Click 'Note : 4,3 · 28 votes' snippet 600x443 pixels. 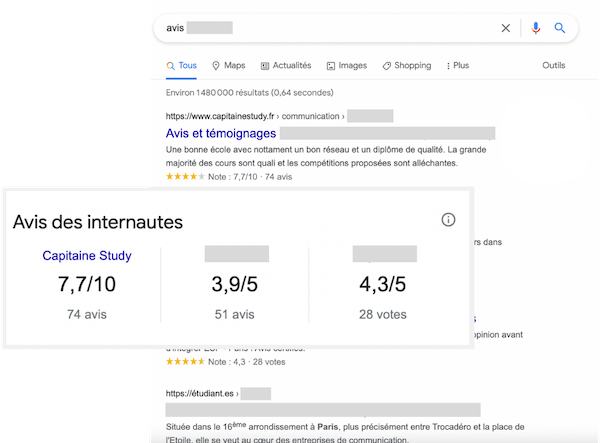[246, 362]
